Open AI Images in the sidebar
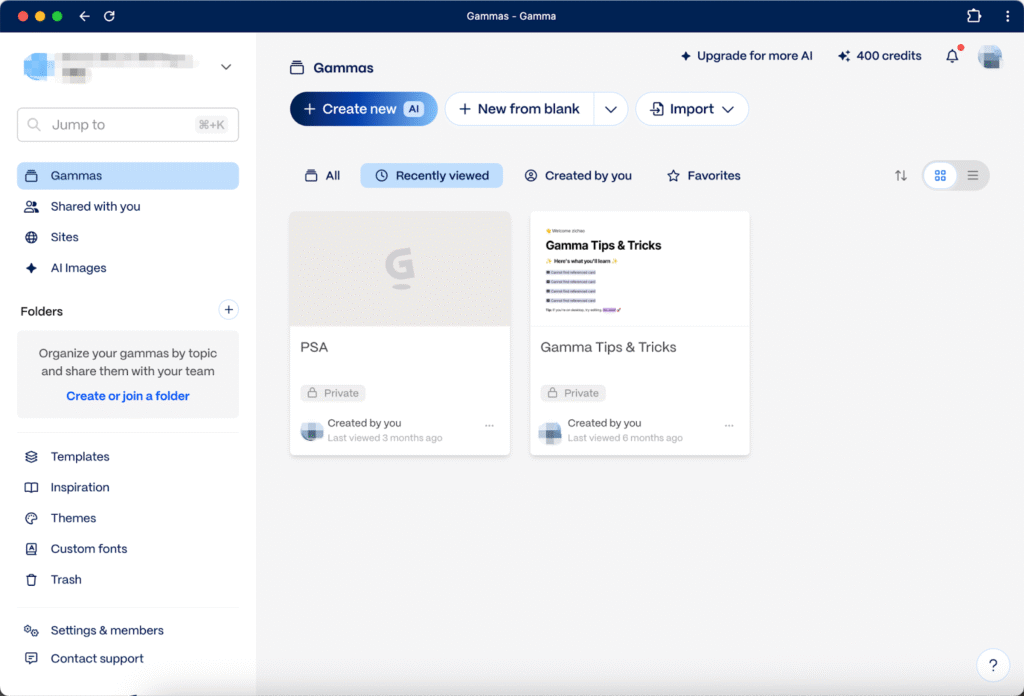Viewport: 1024px width, 696px height. pyautogui.click(x=78, y=268)
